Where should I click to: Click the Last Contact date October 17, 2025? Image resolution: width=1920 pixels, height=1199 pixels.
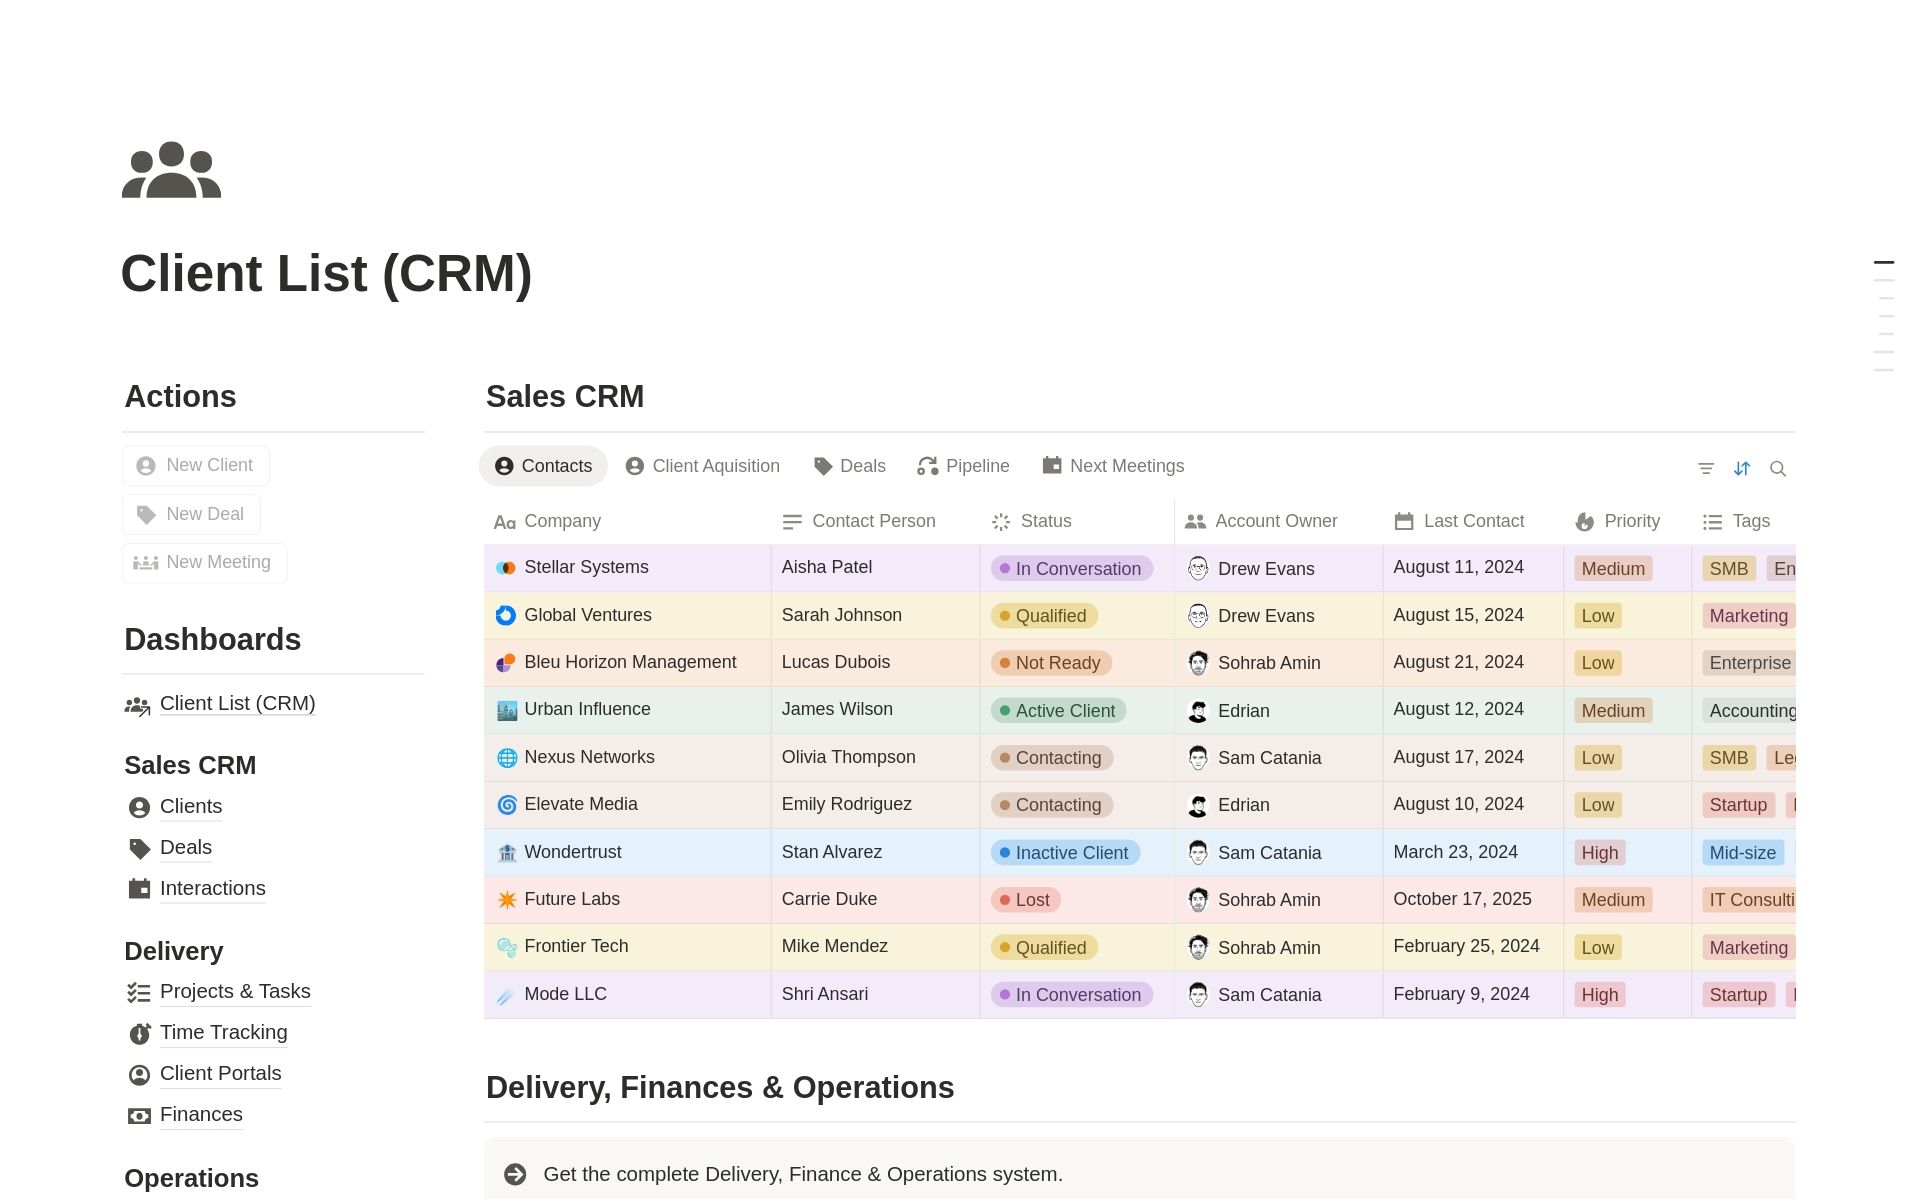pos(1462,899)
